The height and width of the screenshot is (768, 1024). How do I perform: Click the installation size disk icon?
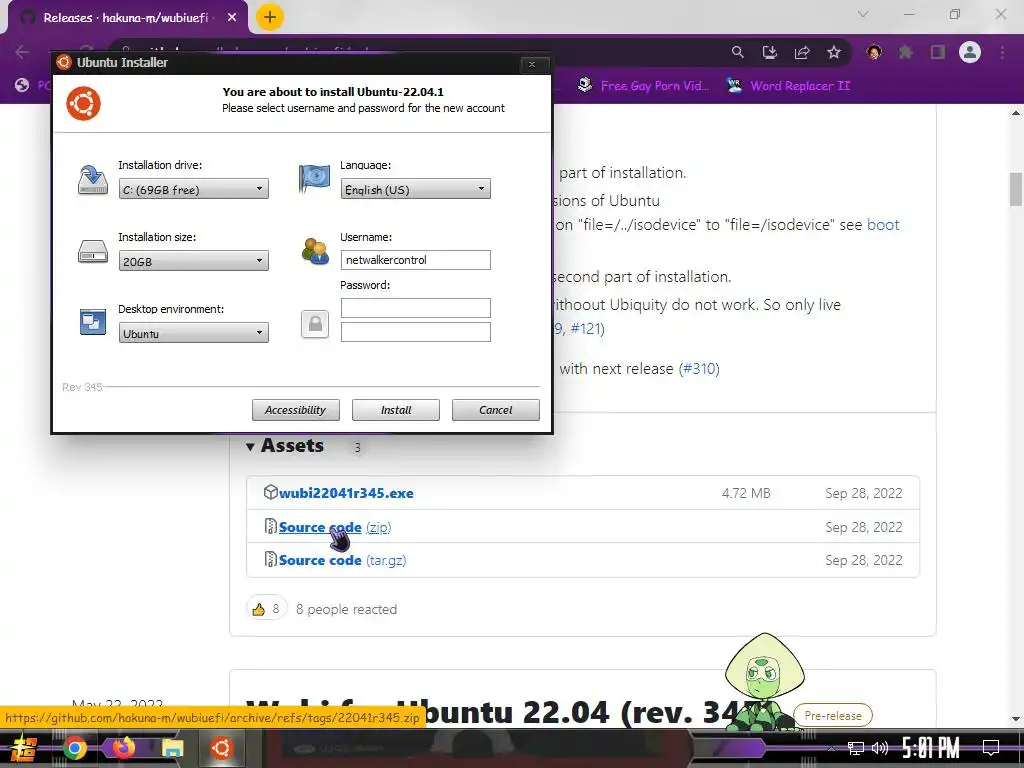(x=93, y=251)
